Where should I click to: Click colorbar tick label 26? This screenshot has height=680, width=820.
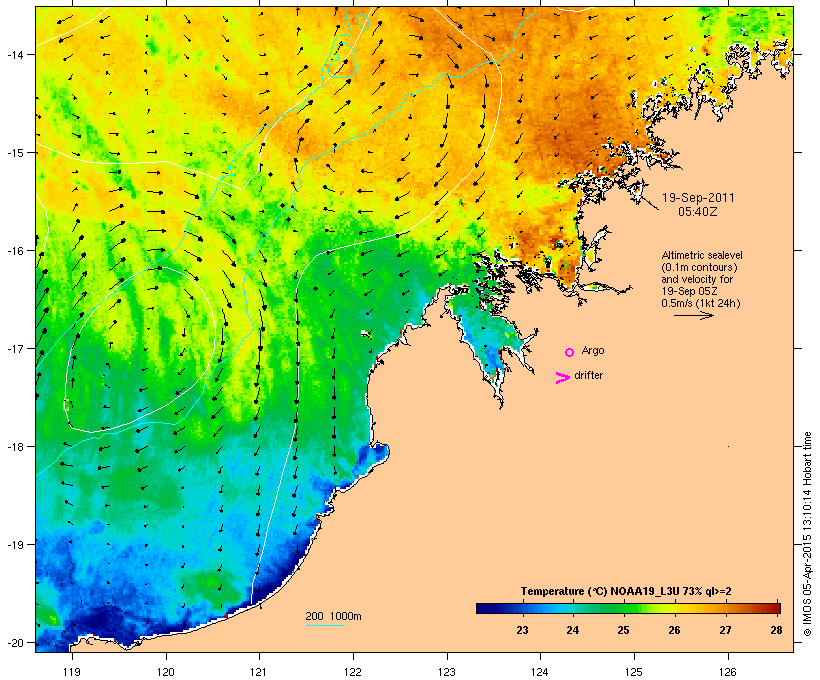[x=674, y=630]
